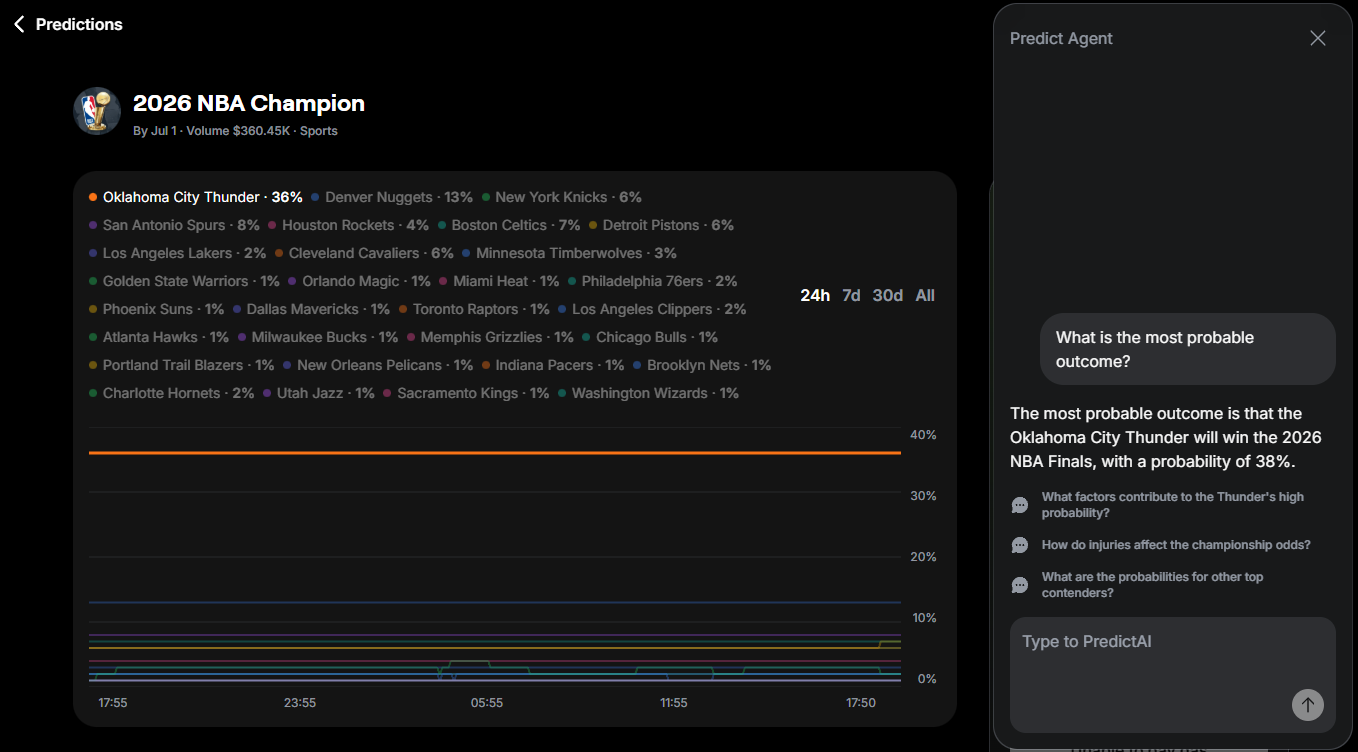The image size is (1358, 752).
Task: Send a message using the arrow icon
Action: 1307,705
